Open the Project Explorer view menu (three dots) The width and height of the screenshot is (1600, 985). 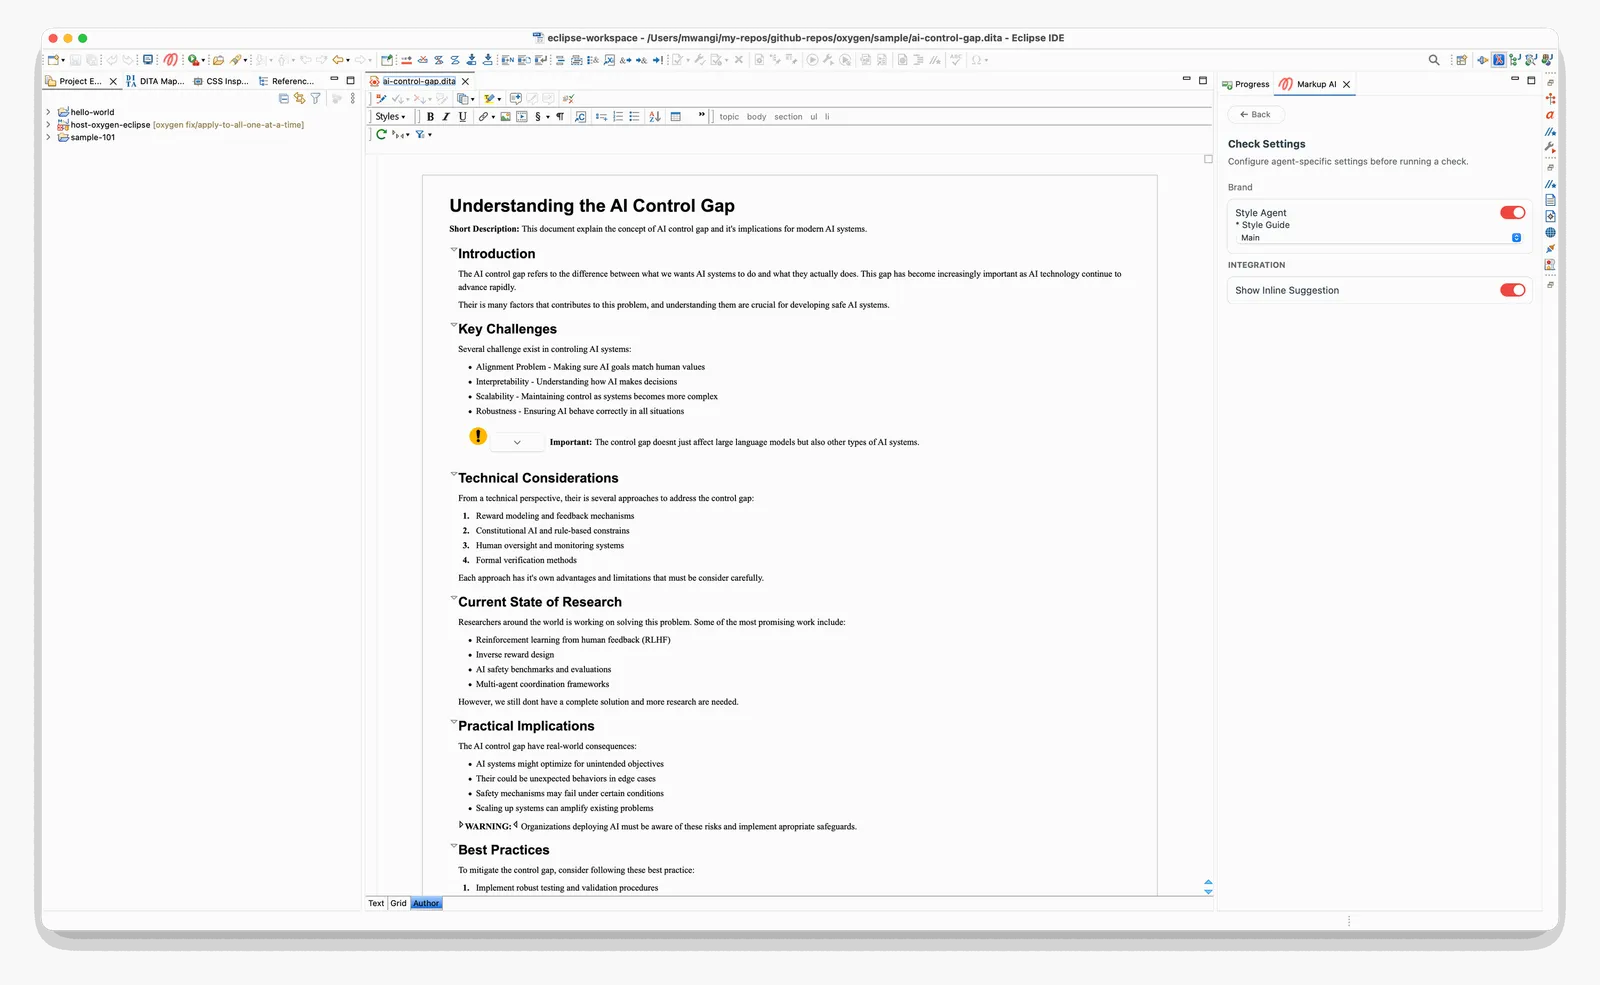[353, 98]
